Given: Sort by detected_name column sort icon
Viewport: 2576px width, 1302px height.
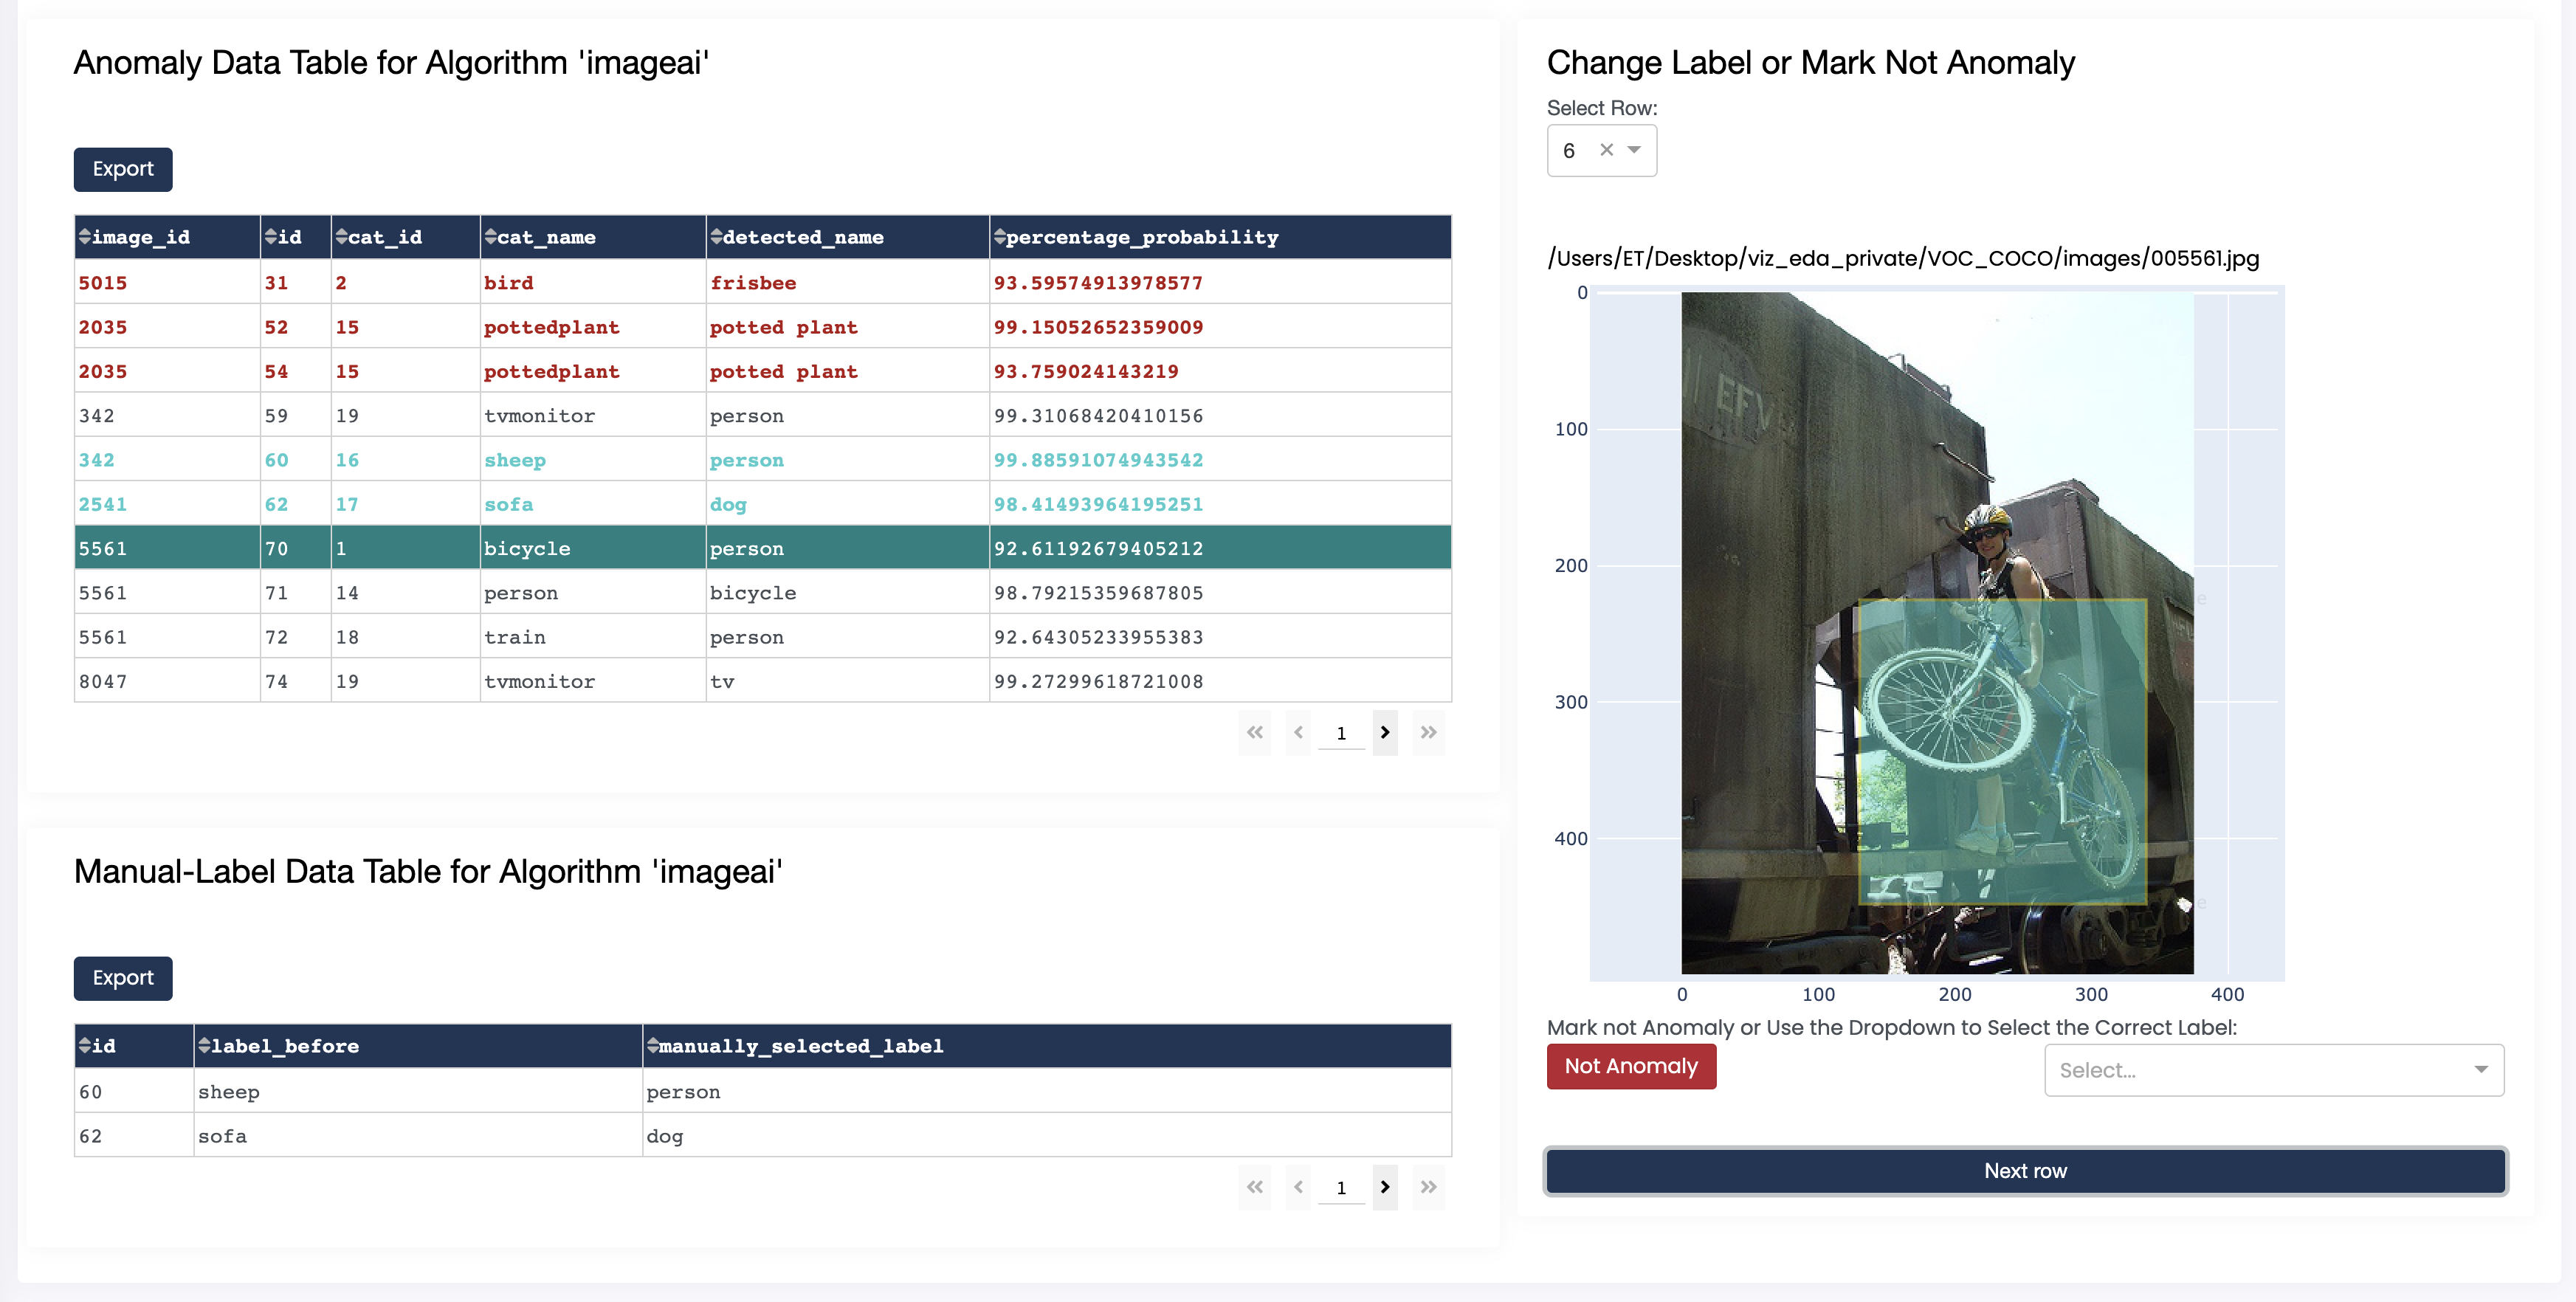Looking at the screenshot, I should tap(716, 237).
